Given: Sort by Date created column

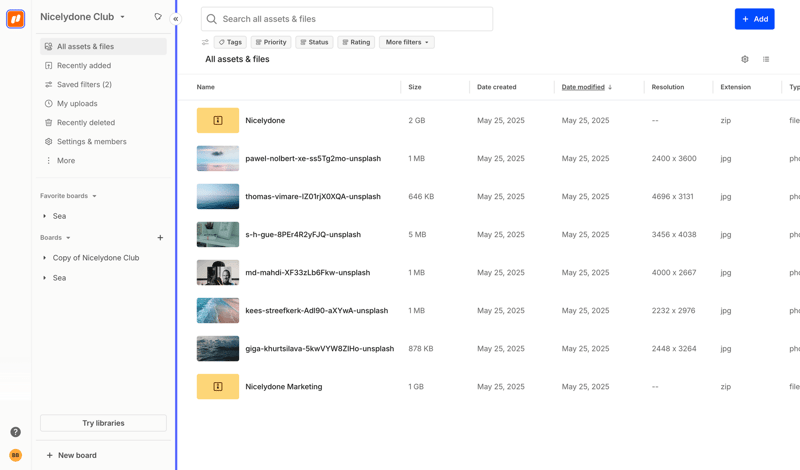Looking at the screenshot, I should [x=496, y=87].
